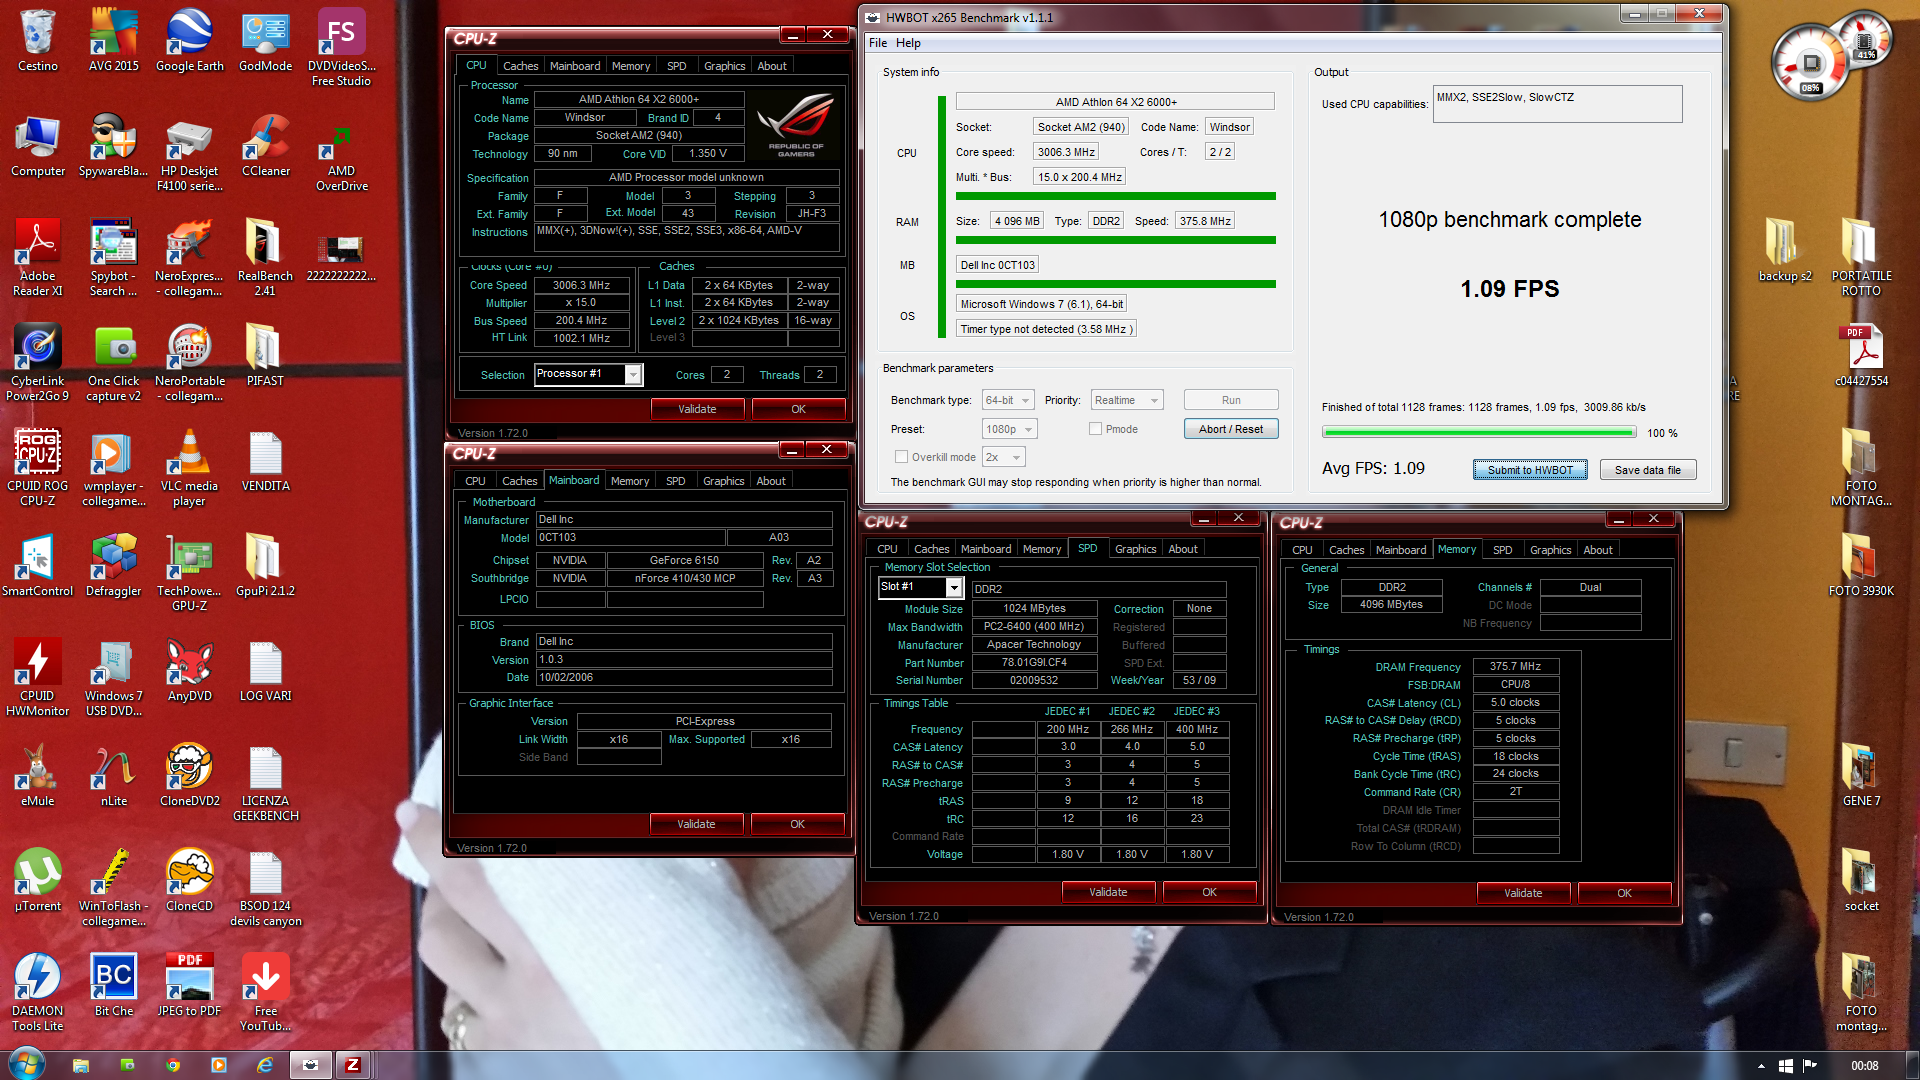The image size is (1920, 1080).
Task: Open Chrome from the taskbar
Action: 173,1065
